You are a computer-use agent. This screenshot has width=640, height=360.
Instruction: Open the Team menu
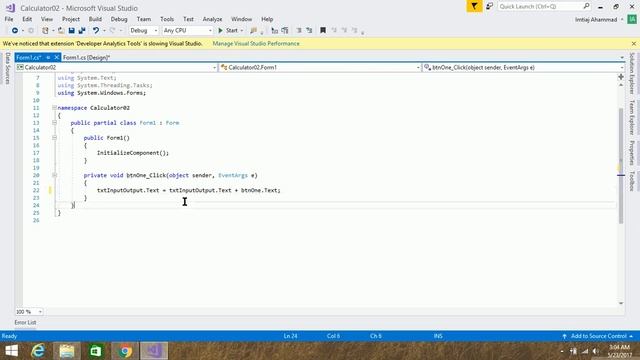[144, 19]
